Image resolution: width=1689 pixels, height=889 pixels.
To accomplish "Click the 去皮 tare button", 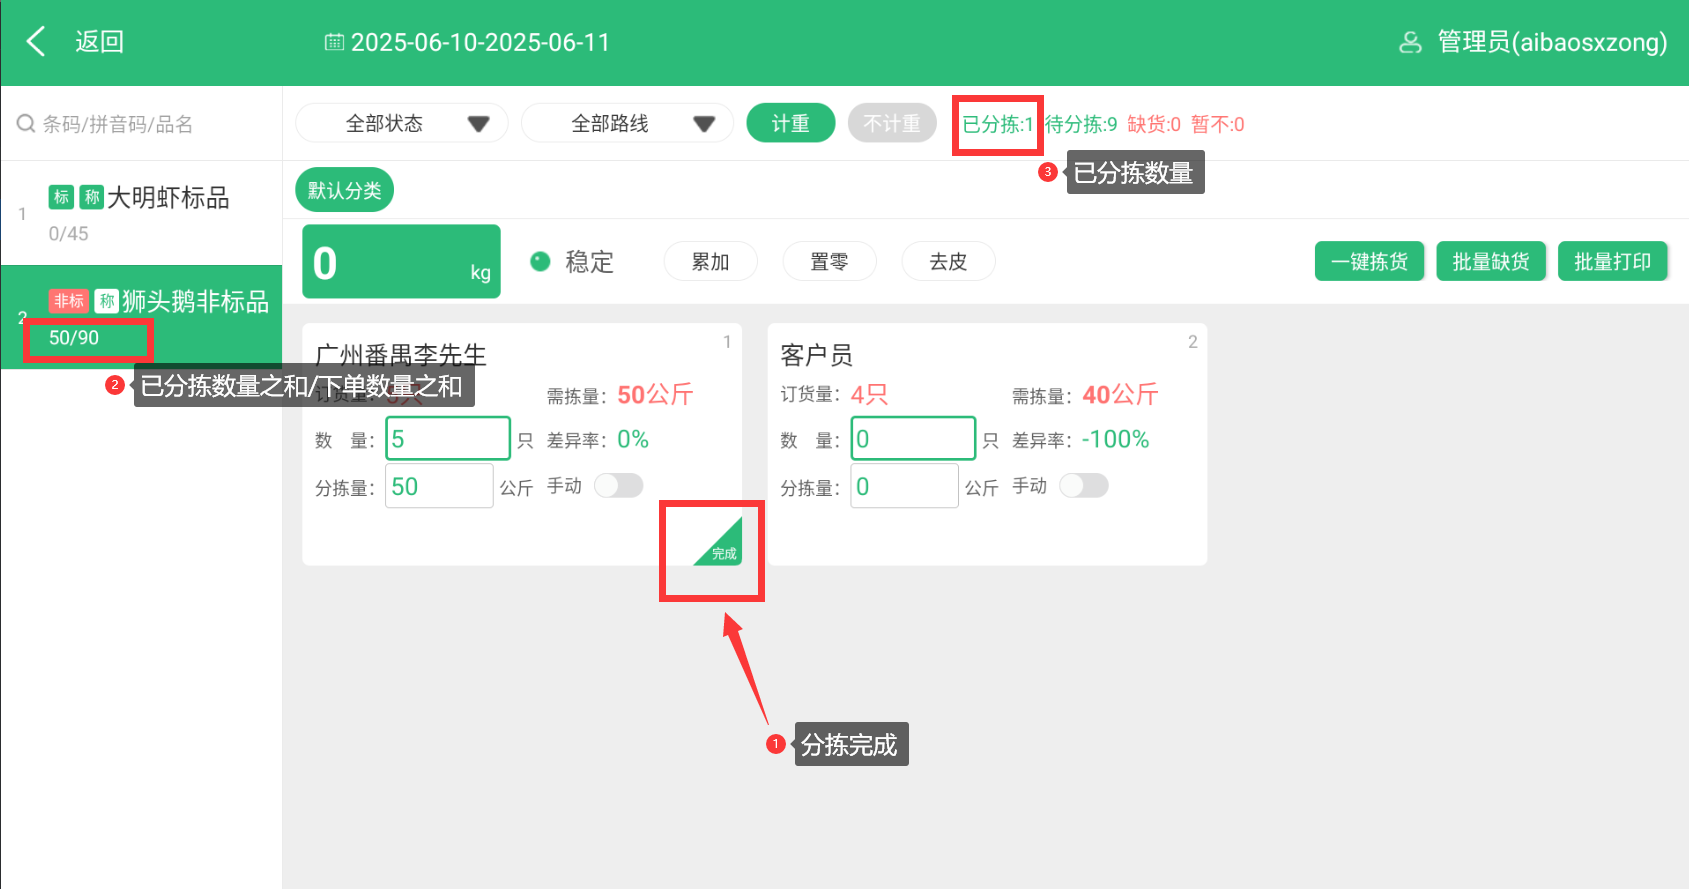I will click(947, 262).
